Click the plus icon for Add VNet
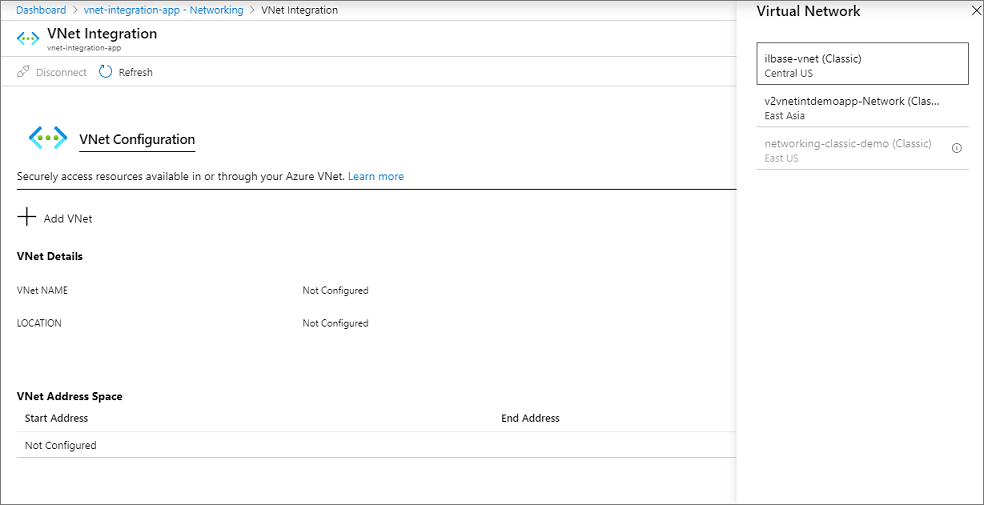 26,218
